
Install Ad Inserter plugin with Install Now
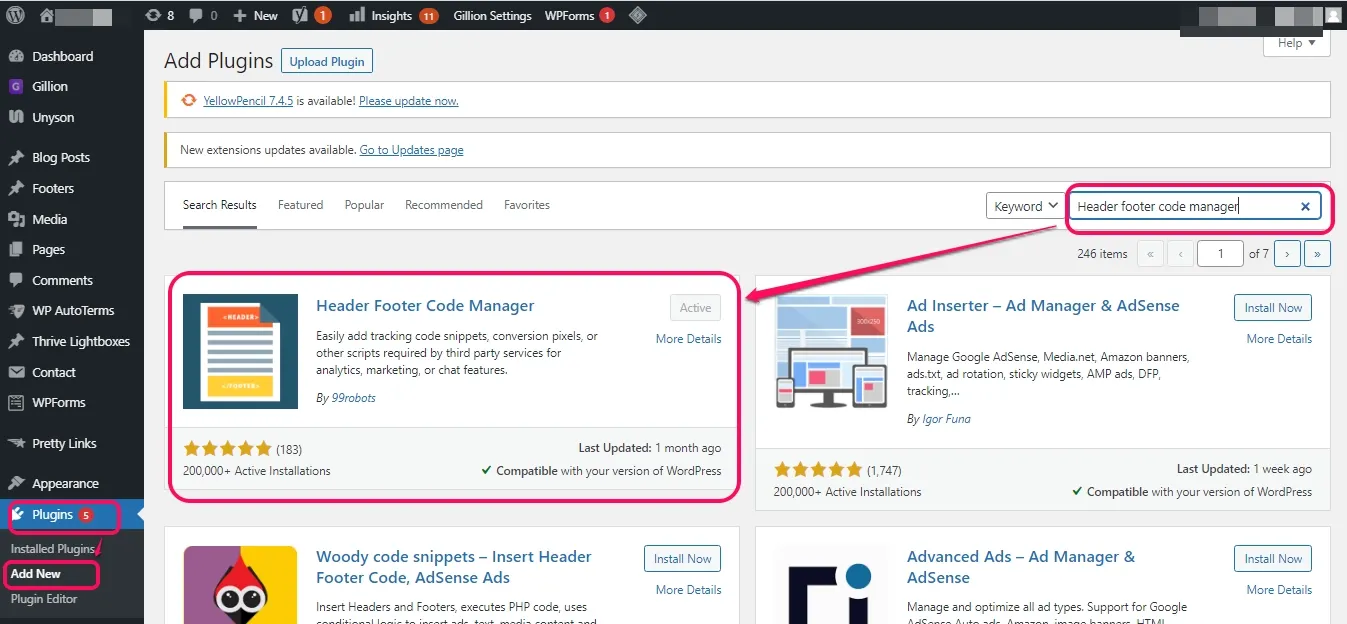coord(1273,308)
